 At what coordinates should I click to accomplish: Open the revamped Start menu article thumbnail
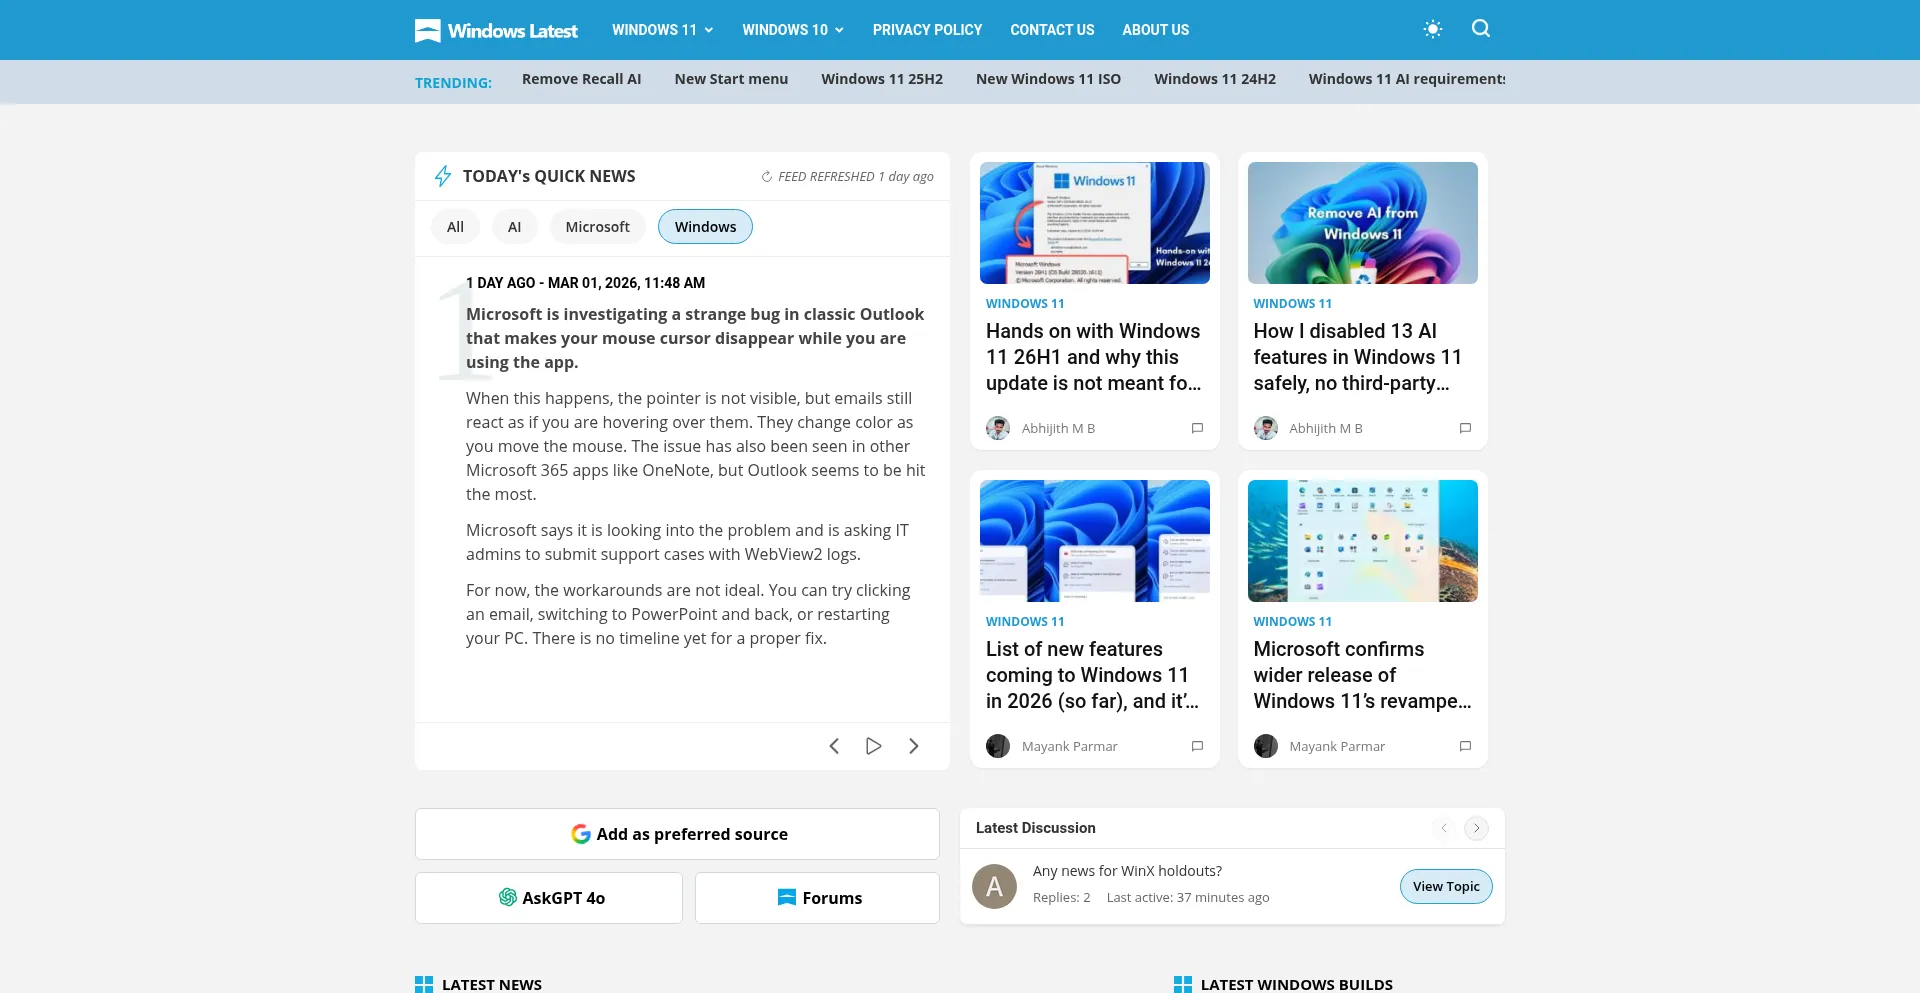(x=1362, y=541)
